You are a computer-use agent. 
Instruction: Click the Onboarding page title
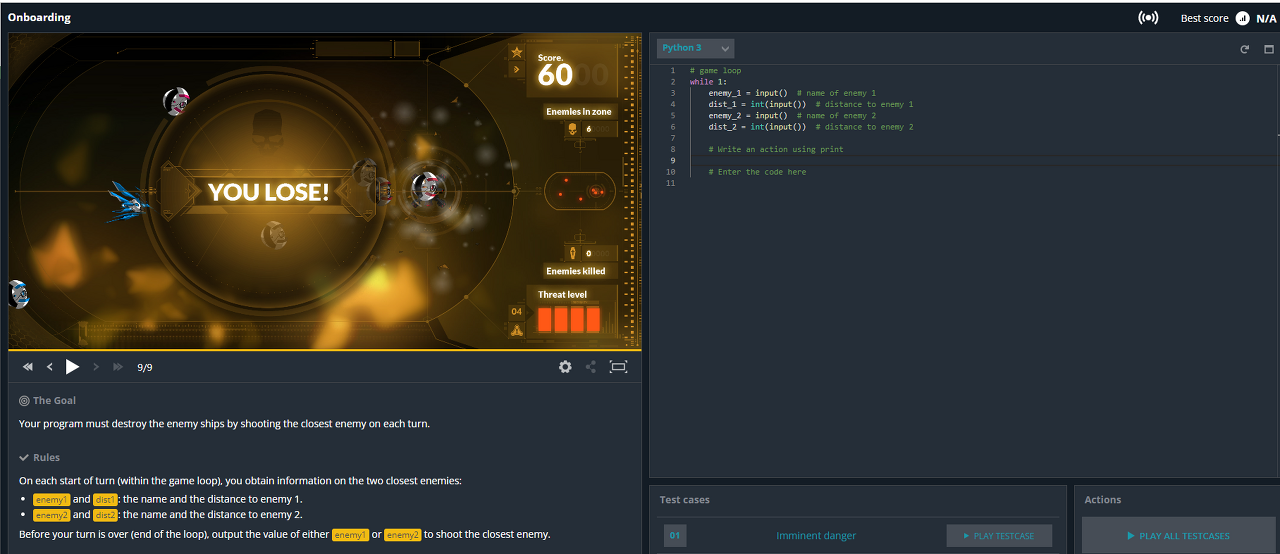(39, 18)
